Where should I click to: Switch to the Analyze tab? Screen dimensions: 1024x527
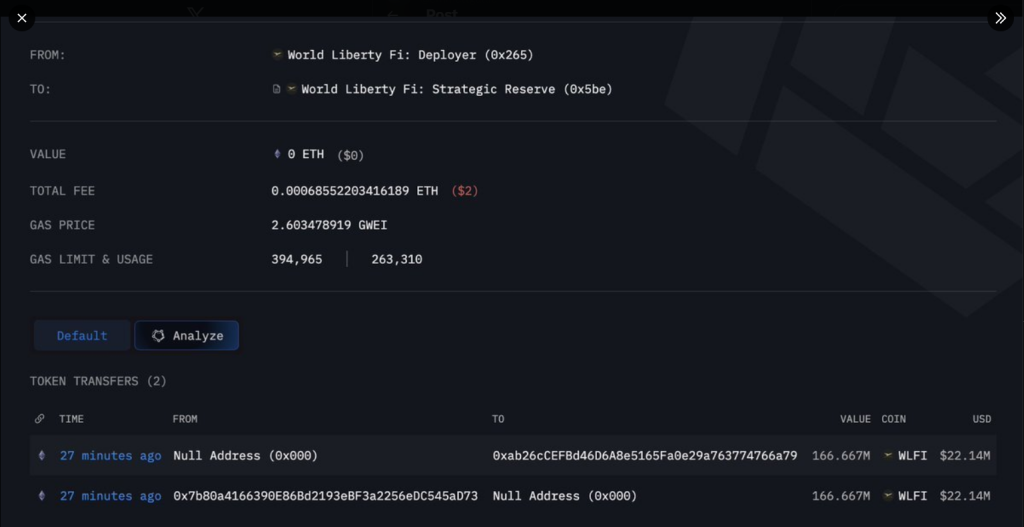click(187, 336)
